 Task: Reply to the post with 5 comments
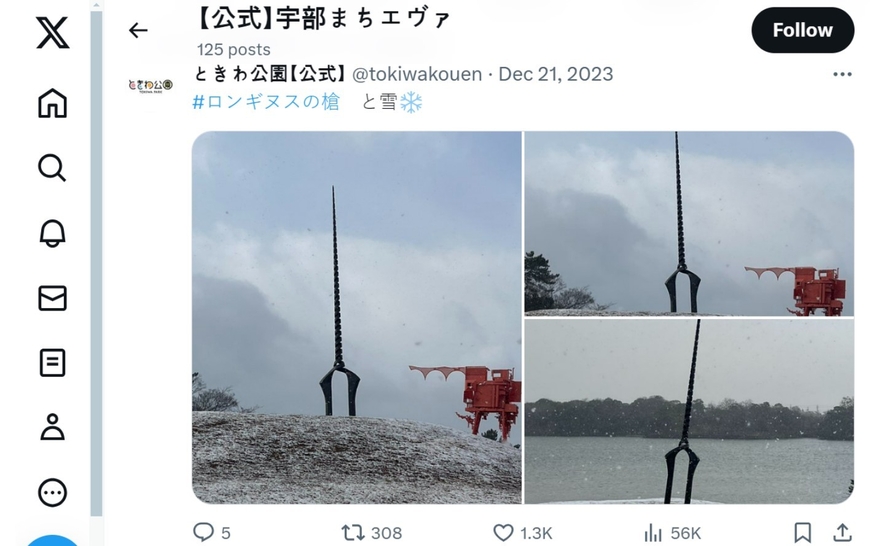pyautogui.click(x=211, y=533)
